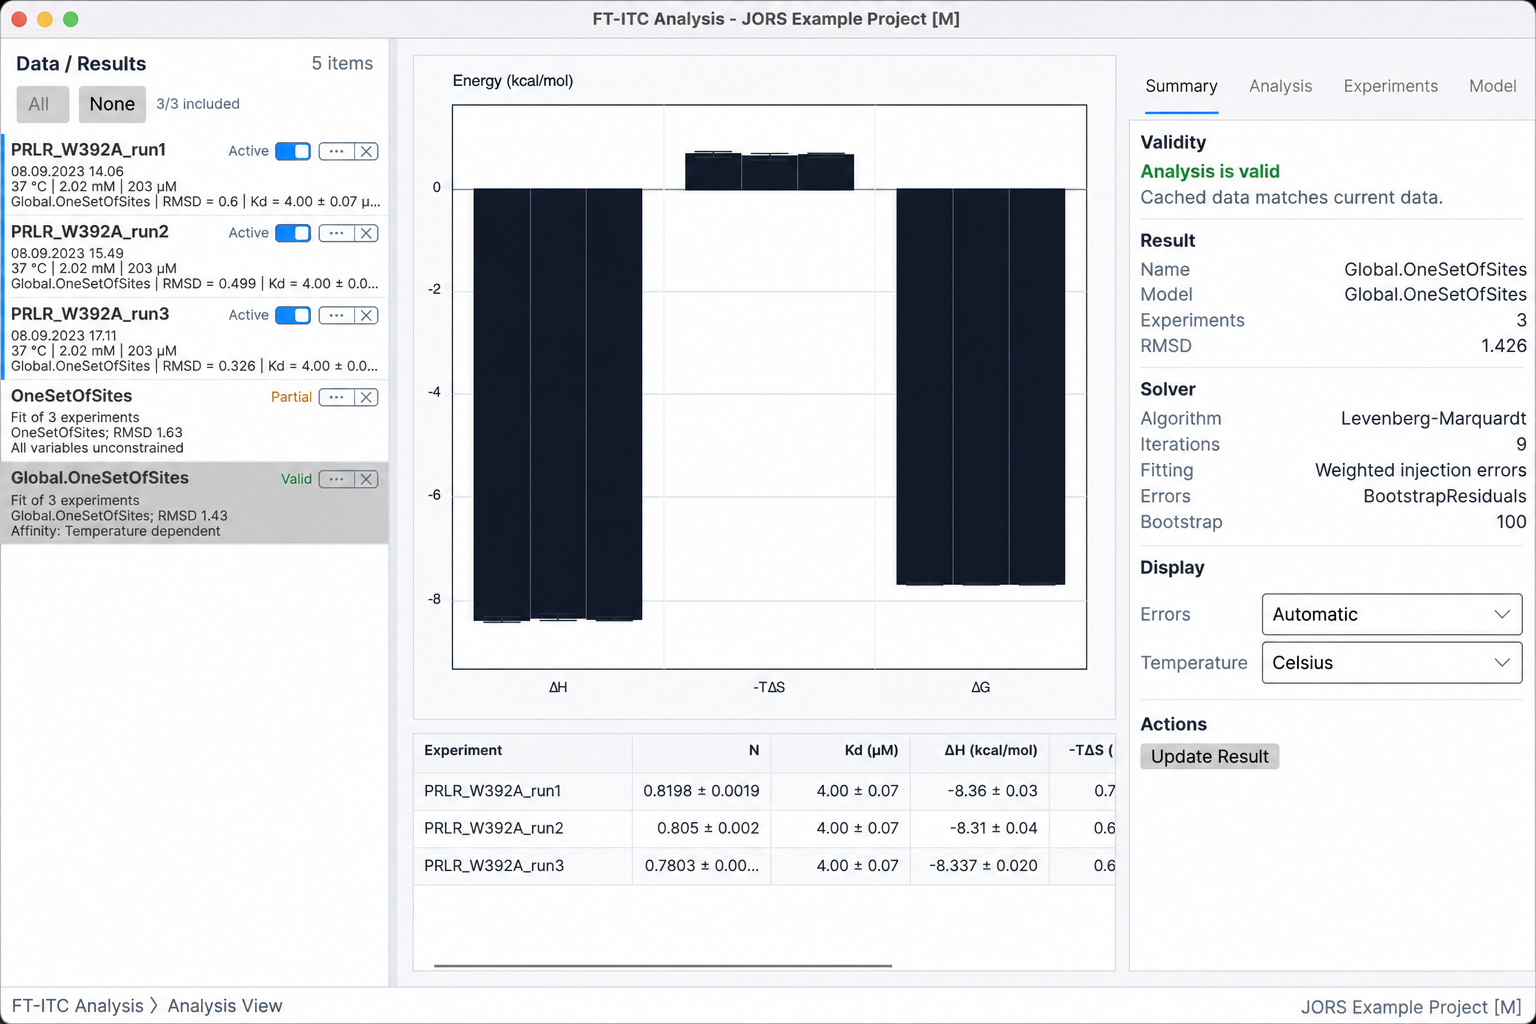Click RMSD value 1.426
This screenshot has width=1536, height=1024.
click(1504, 346)
